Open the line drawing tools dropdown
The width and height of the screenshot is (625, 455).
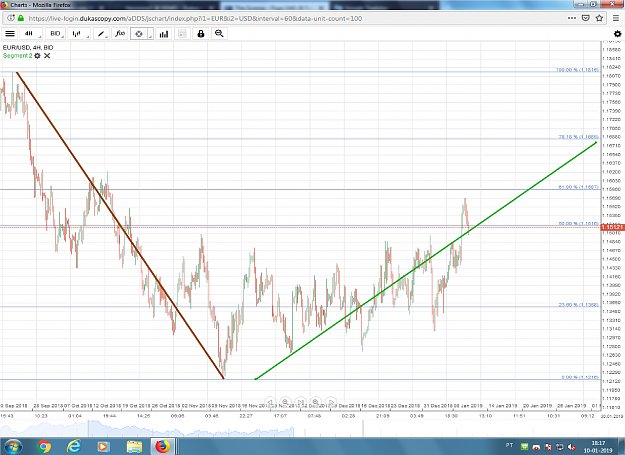(x=101, y=34)
